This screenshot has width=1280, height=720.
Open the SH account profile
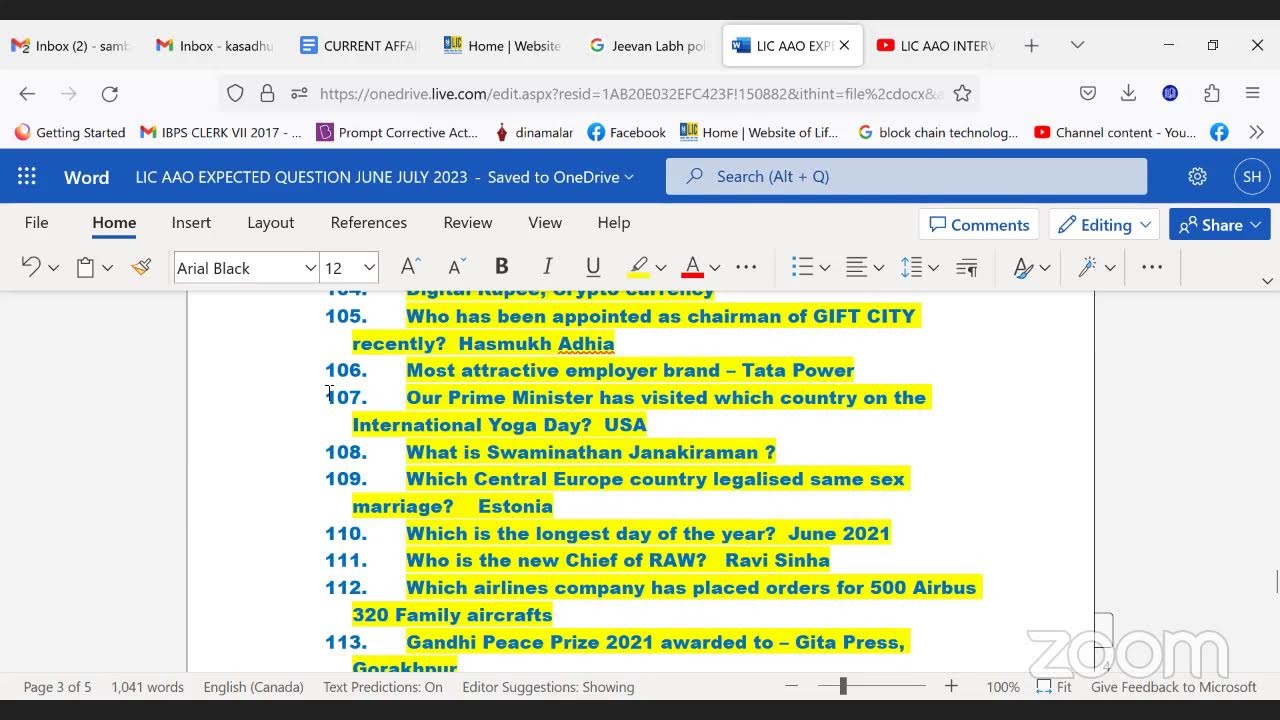tap(1252, 177)
